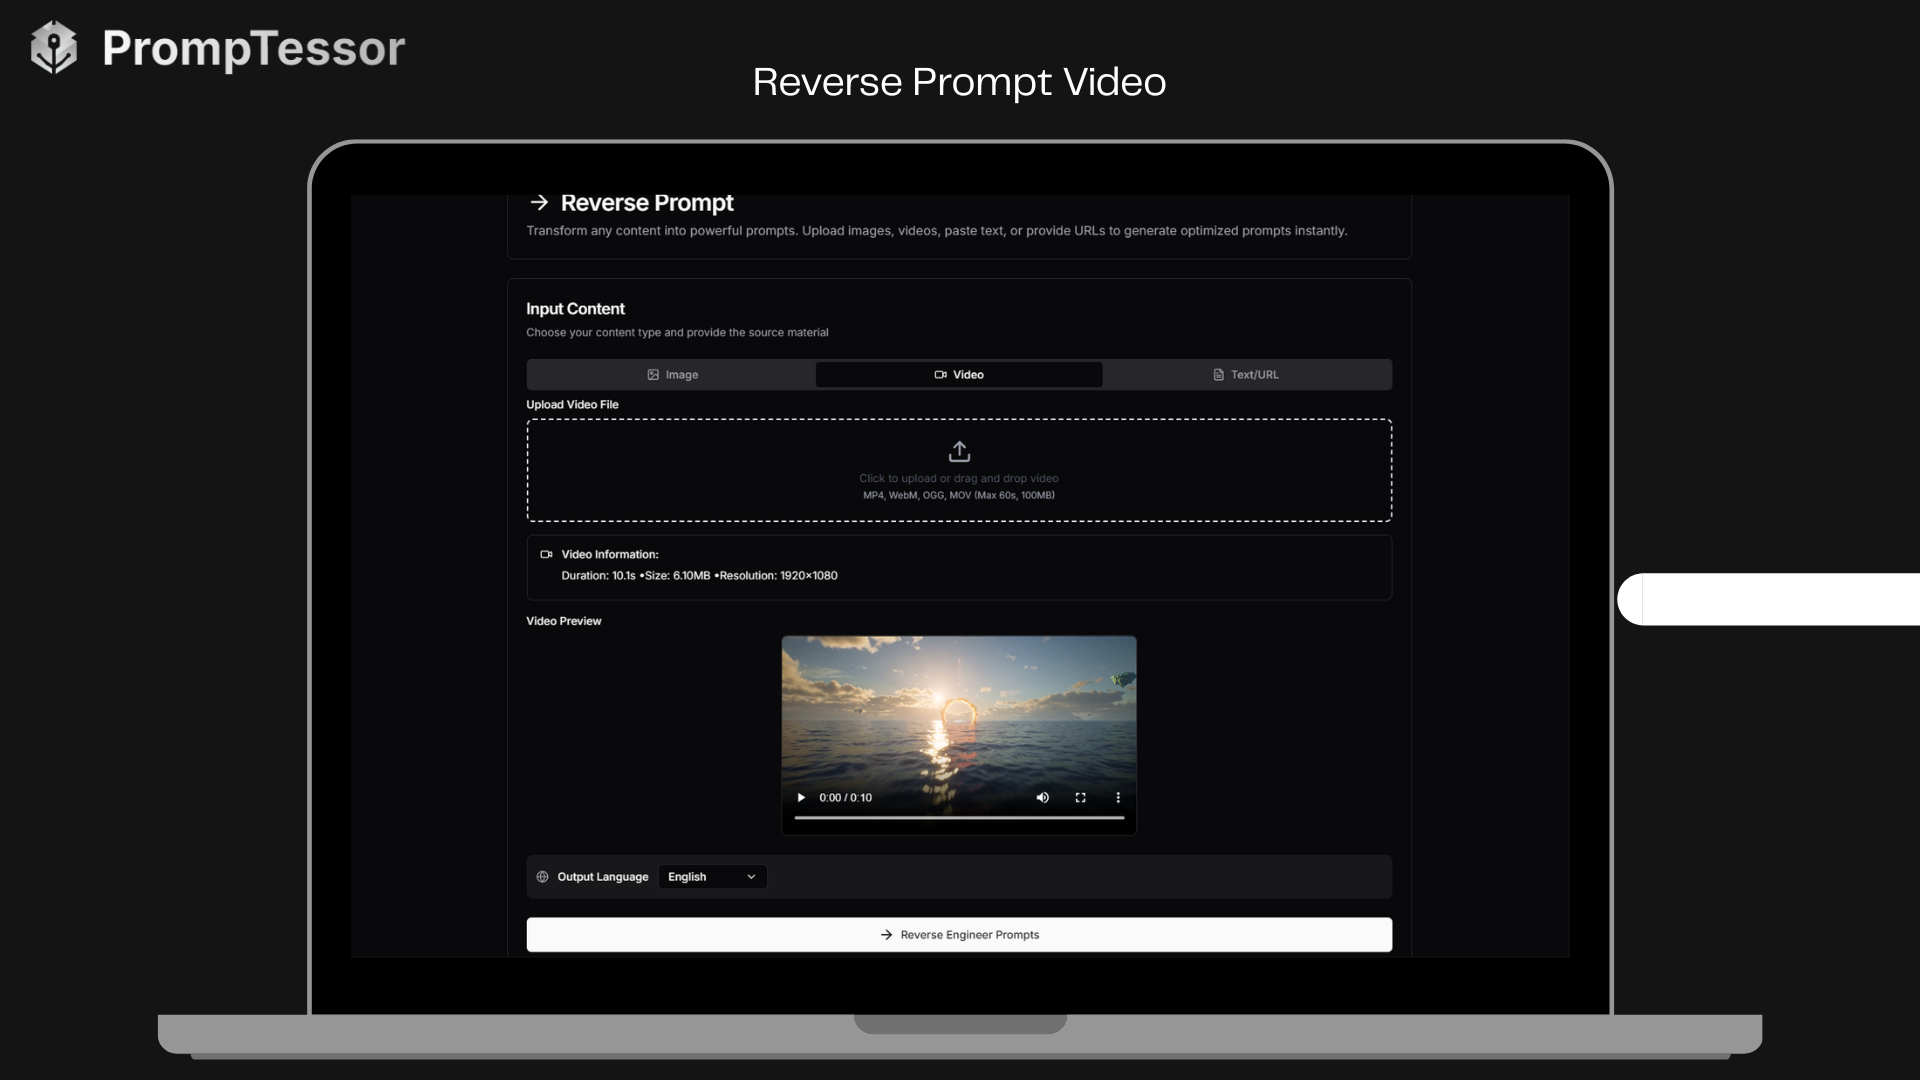Click the upload arrow icon in drop zone
1920x1080 pixels.
tap(958, 451)
